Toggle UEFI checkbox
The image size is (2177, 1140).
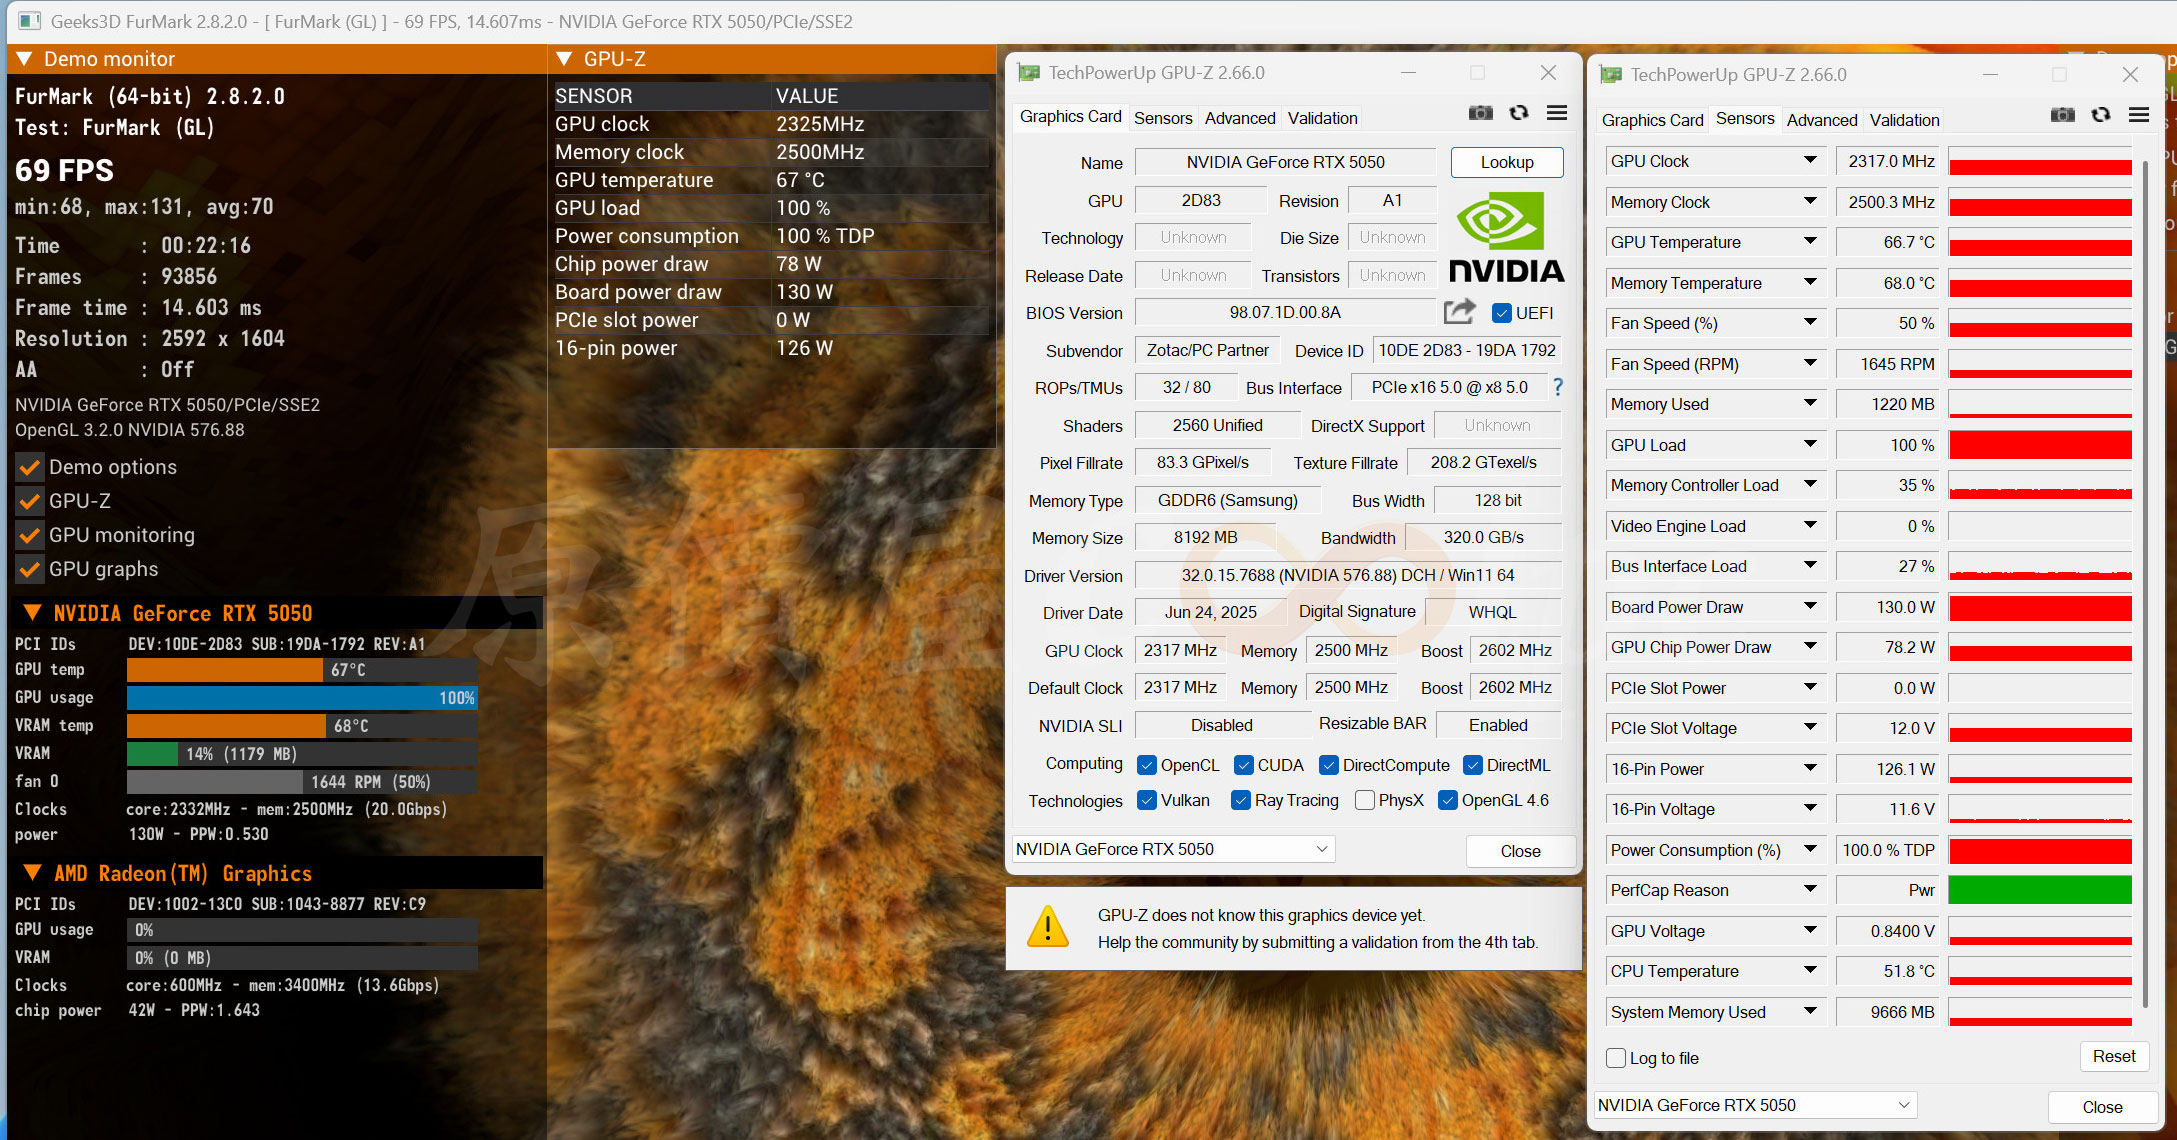pyautogui.click(x=1501, y=313)
